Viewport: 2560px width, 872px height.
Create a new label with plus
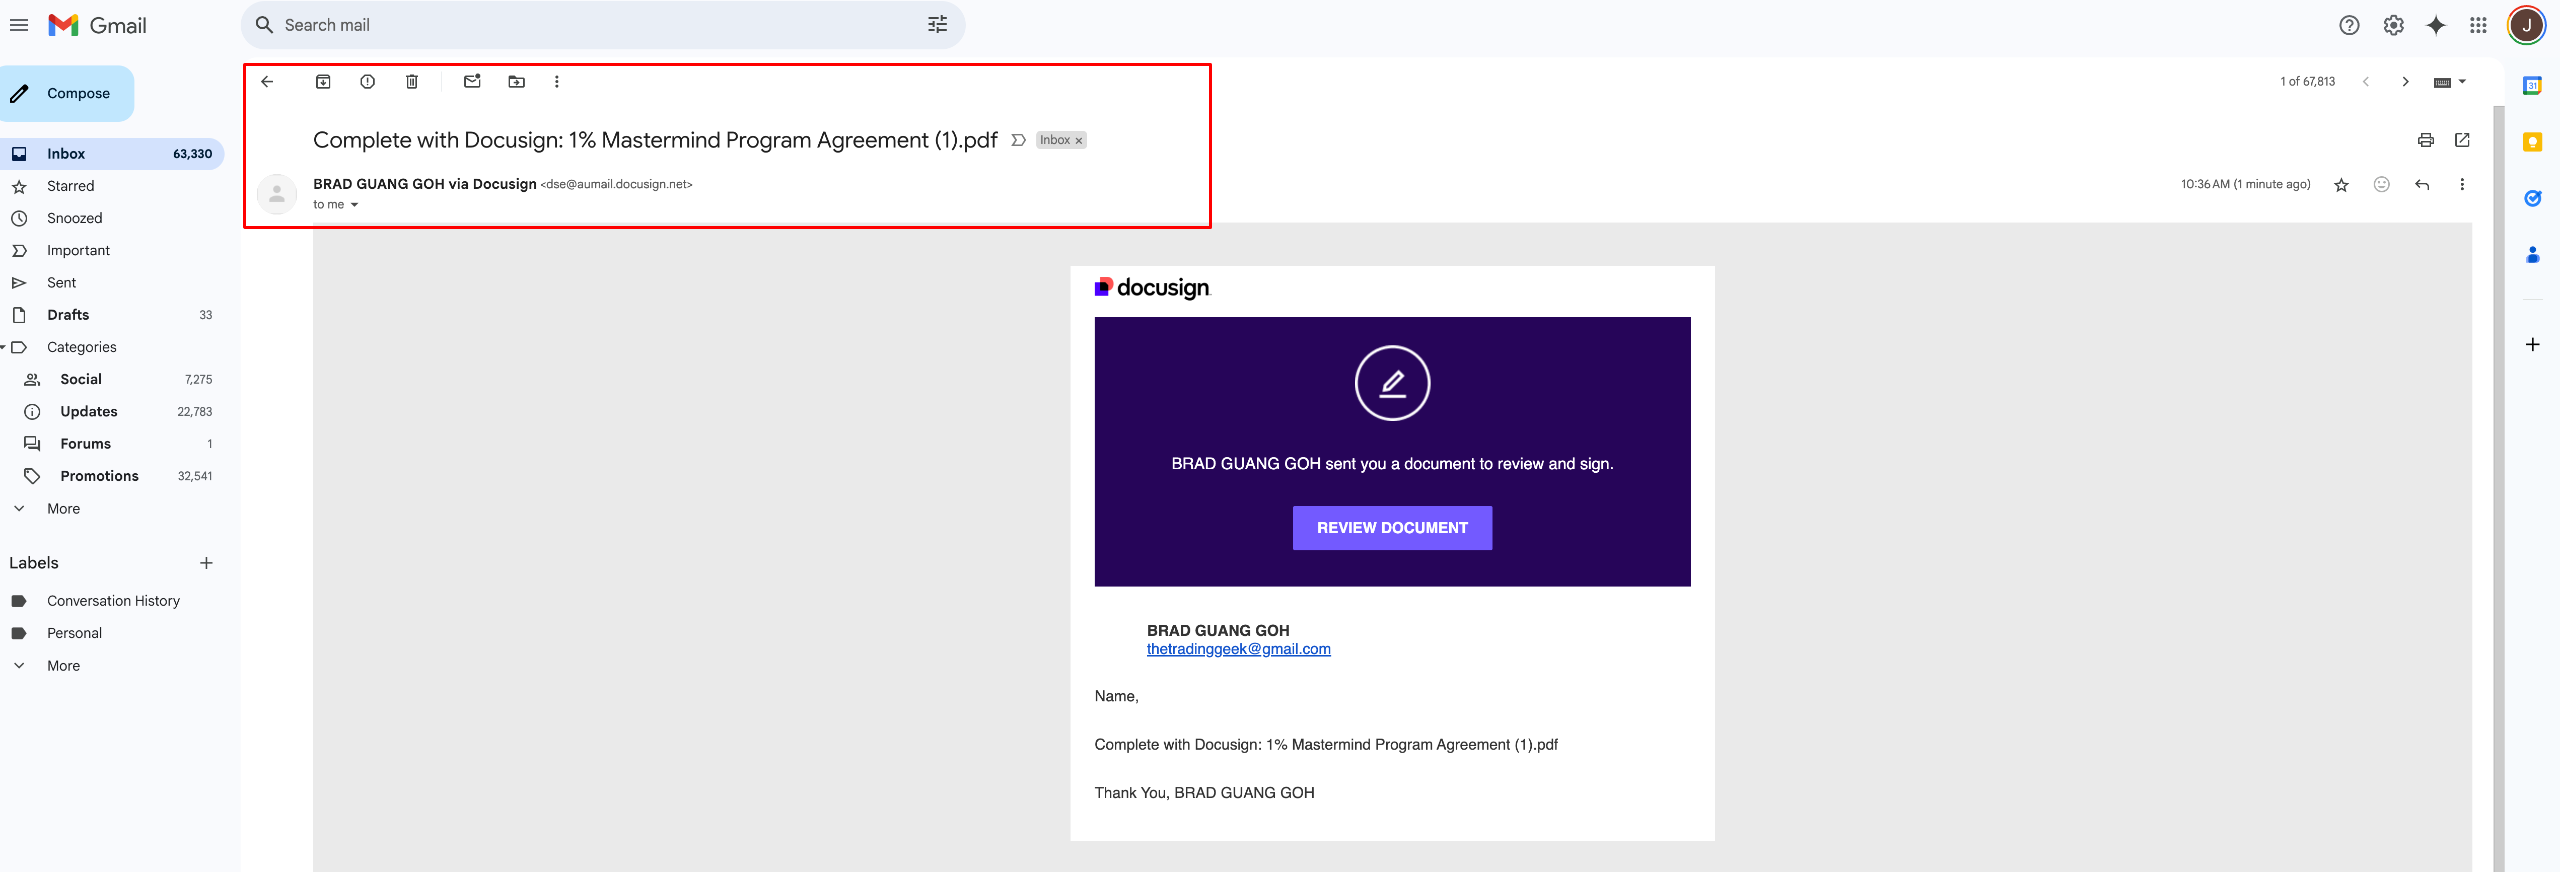[206, 563]
